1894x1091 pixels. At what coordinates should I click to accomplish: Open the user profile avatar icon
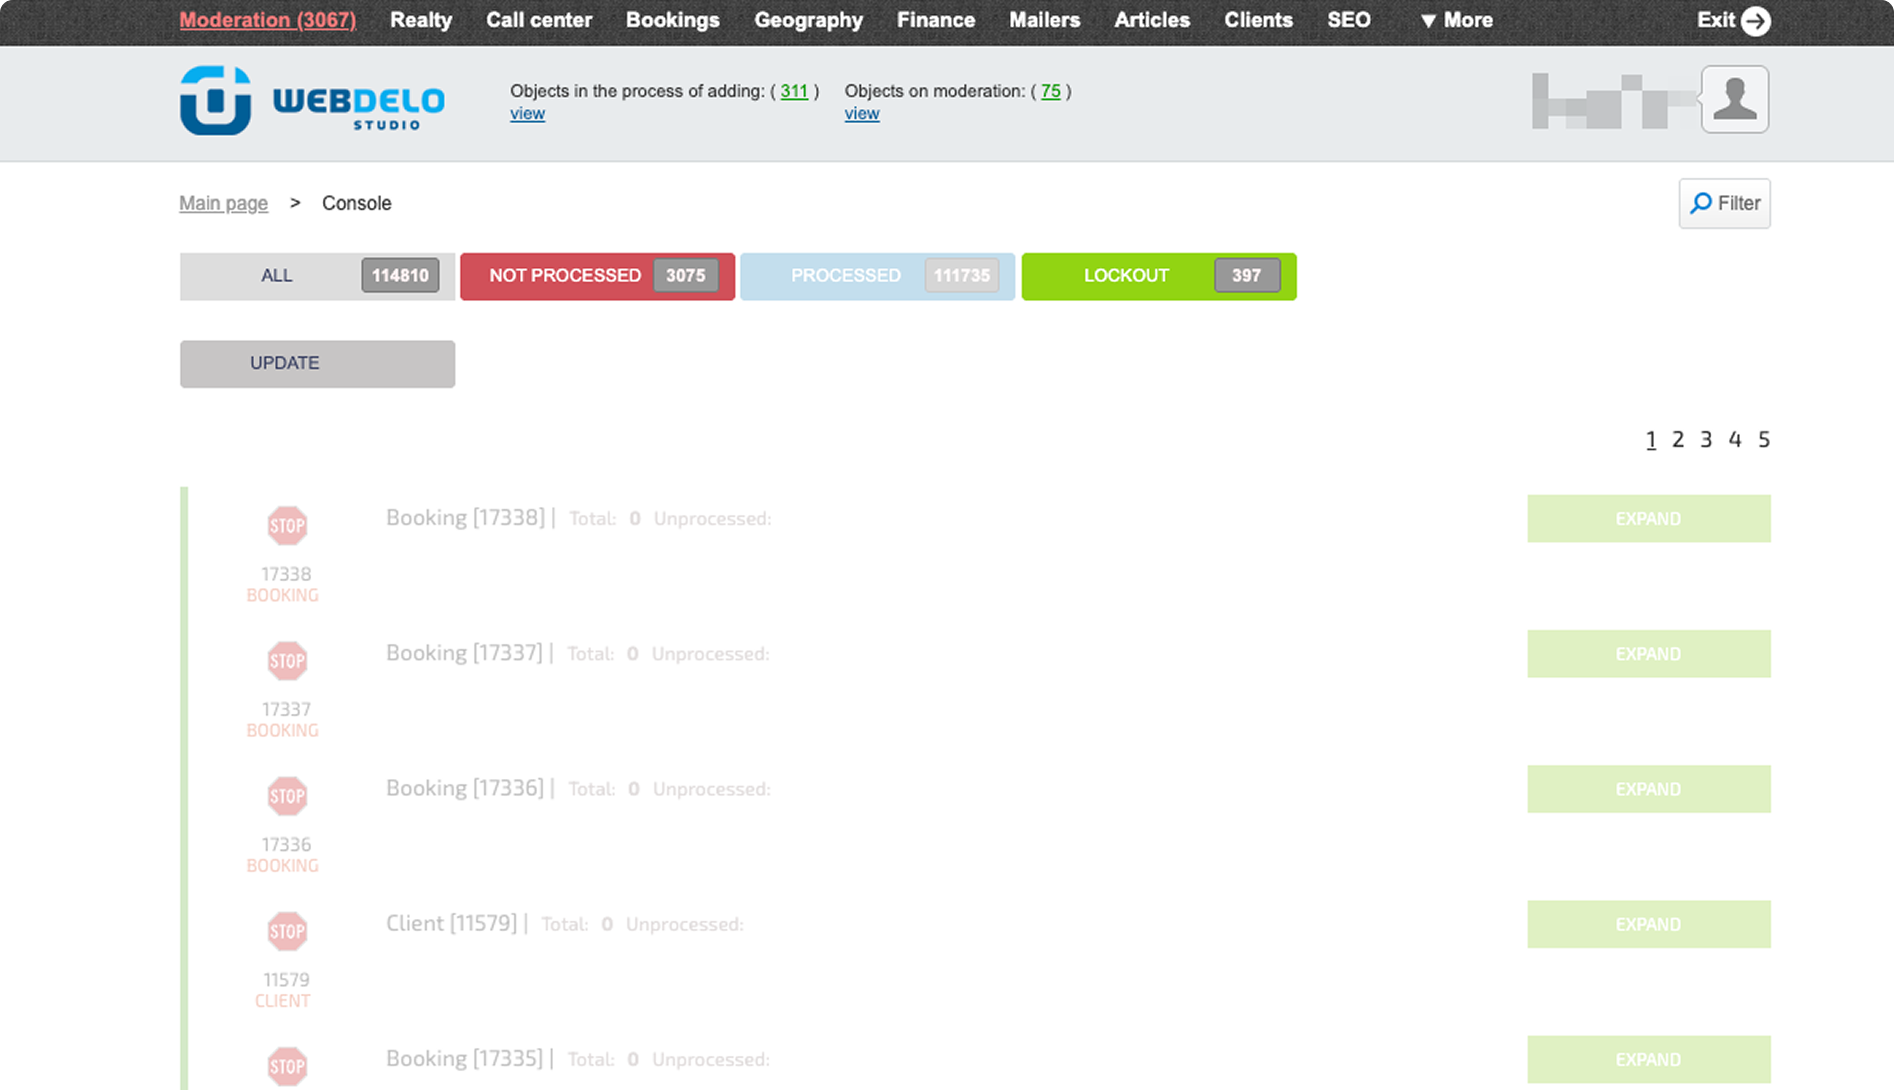pos(1735,100)
